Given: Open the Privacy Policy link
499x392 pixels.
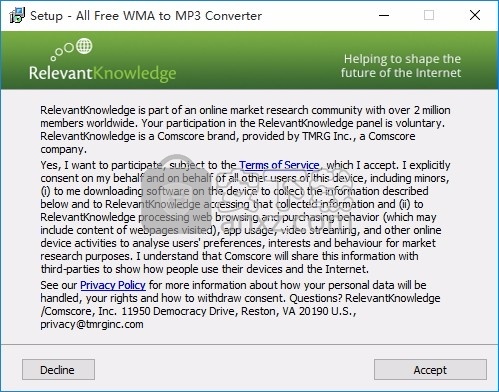Looking at the screenshot, I should (113, 285).
